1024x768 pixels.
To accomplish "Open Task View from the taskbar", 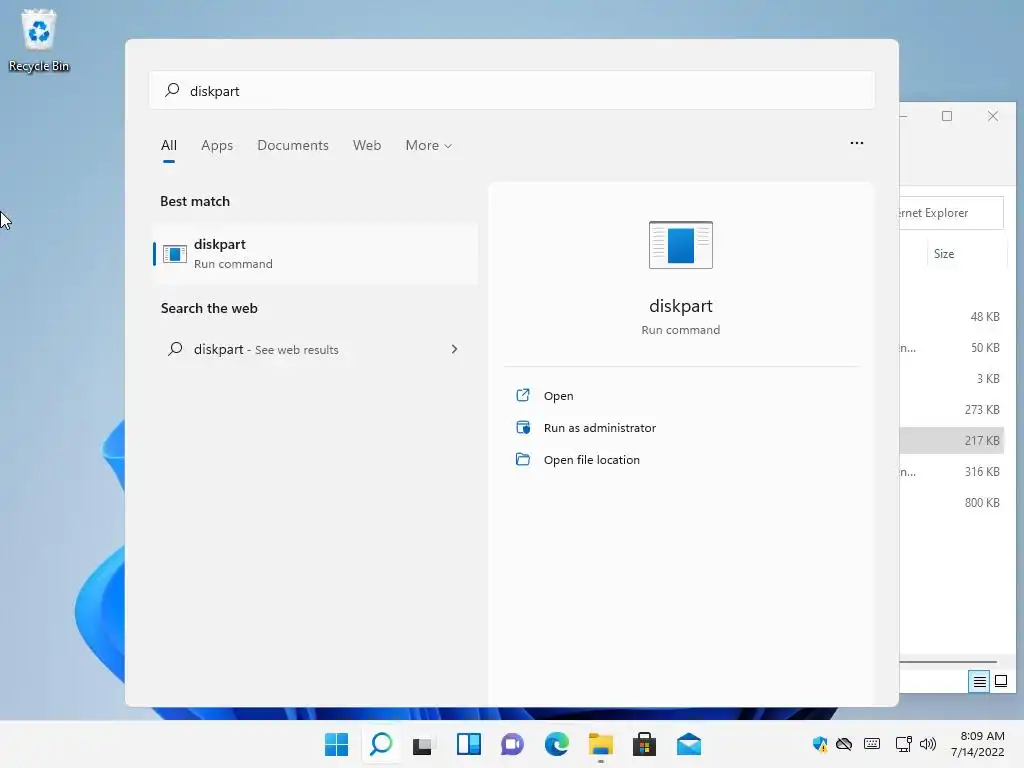I will point(424,744).
